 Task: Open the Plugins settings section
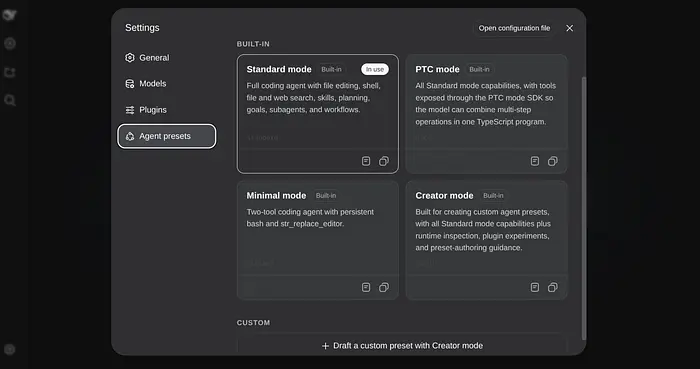pyautogui.click(x=167, y=110)
